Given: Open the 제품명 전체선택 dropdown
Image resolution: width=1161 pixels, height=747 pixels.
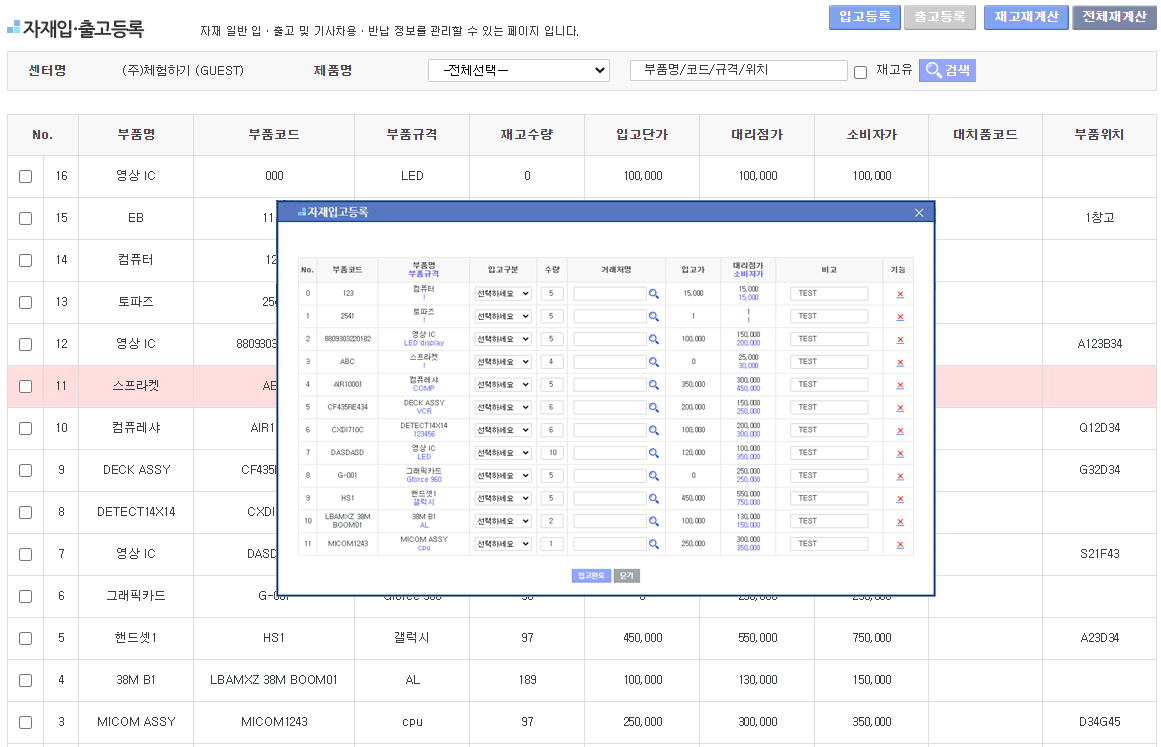Looking at the screenshot, I should pos(518,70).
